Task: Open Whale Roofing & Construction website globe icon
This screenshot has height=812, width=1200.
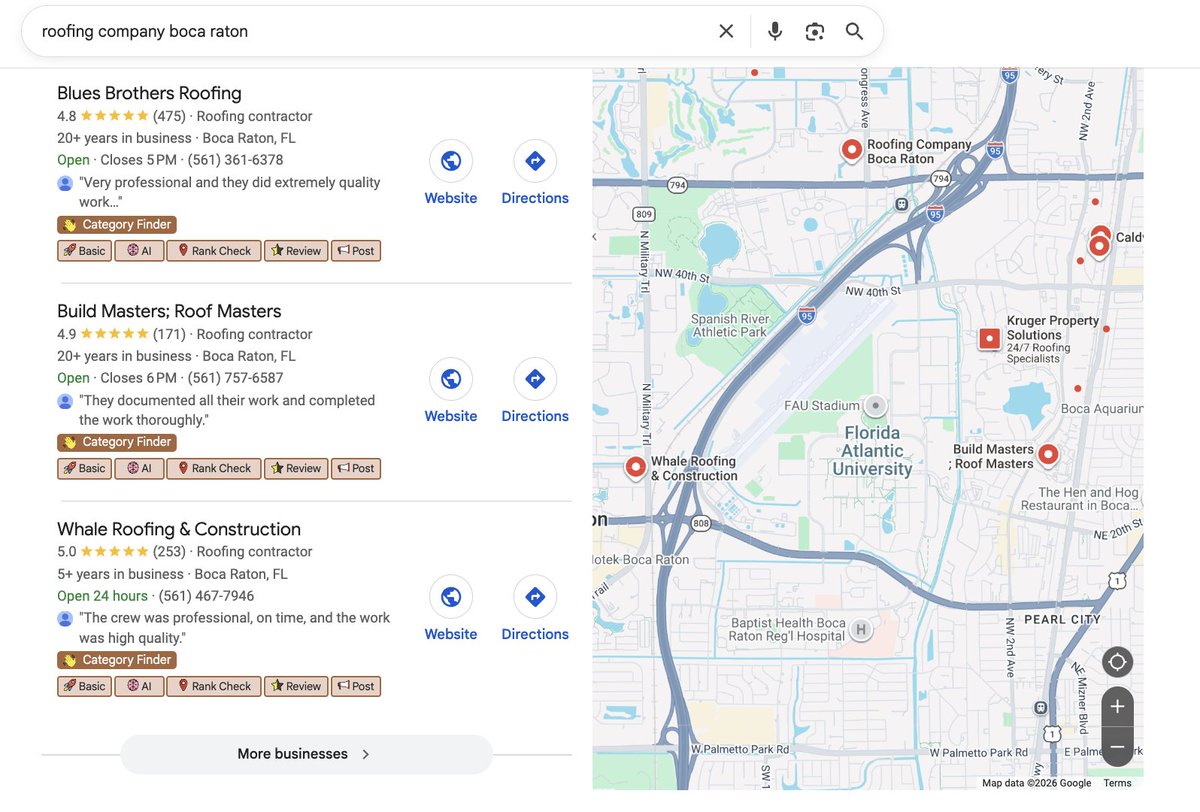Action: click(451, 596)
